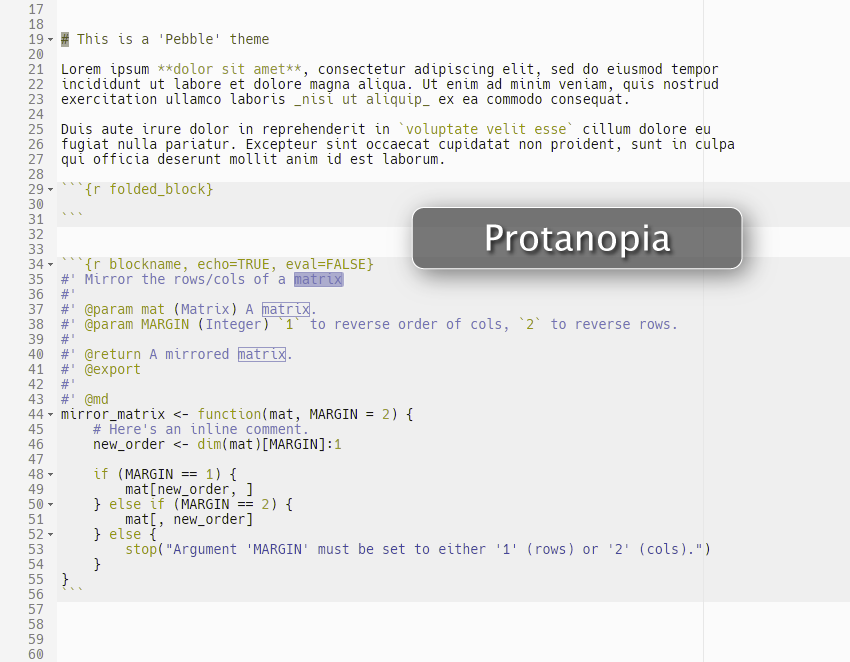Click 'MARGIN = 2' default argument

350,415
